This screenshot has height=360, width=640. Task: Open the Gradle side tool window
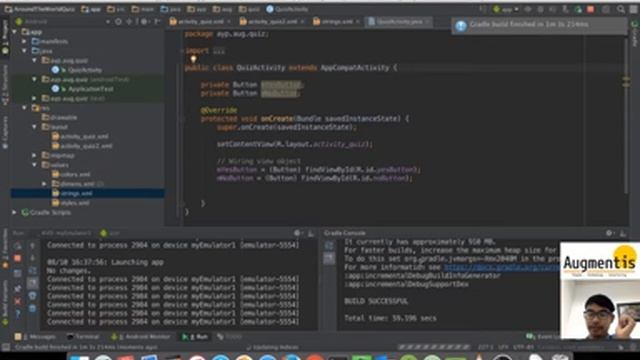[x=635, y=33]
